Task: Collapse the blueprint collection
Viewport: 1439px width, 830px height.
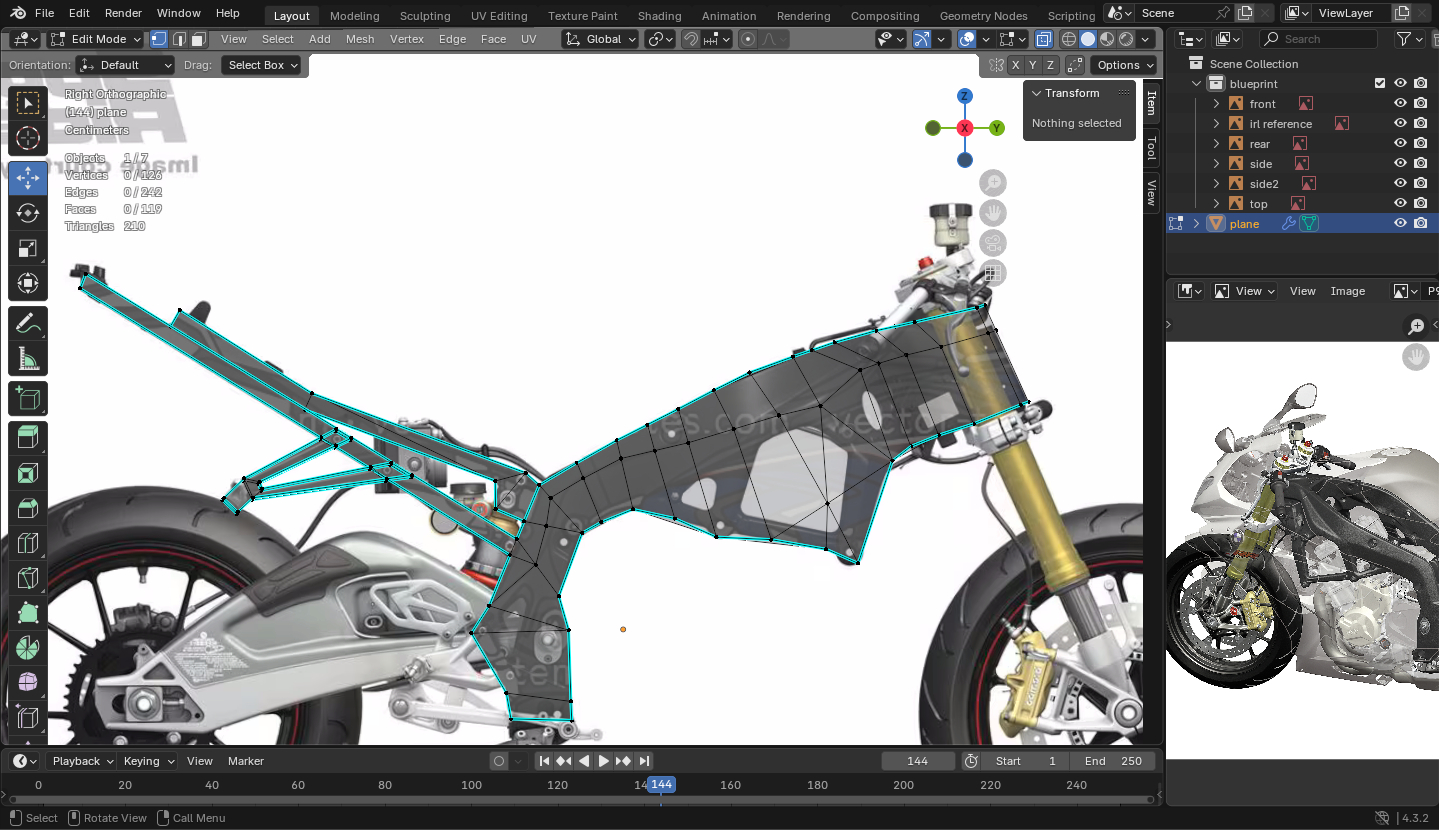Action: tap(1197, 84)
